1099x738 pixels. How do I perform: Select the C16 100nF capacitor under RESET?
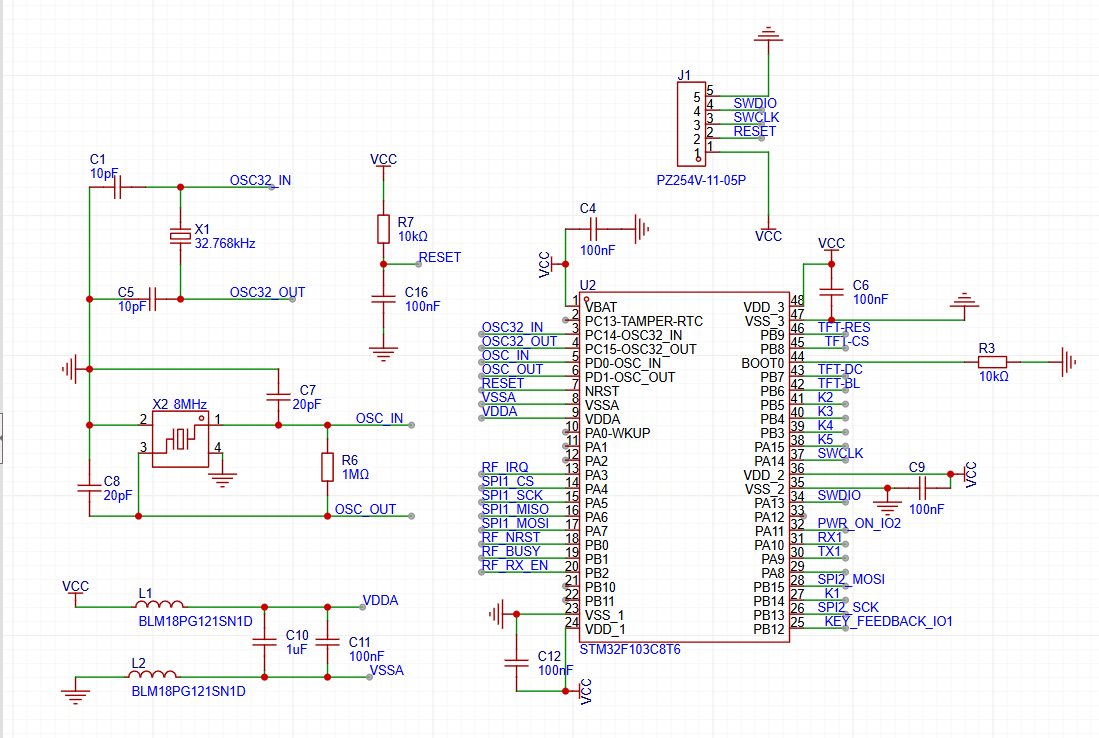[x=382, y=298]
